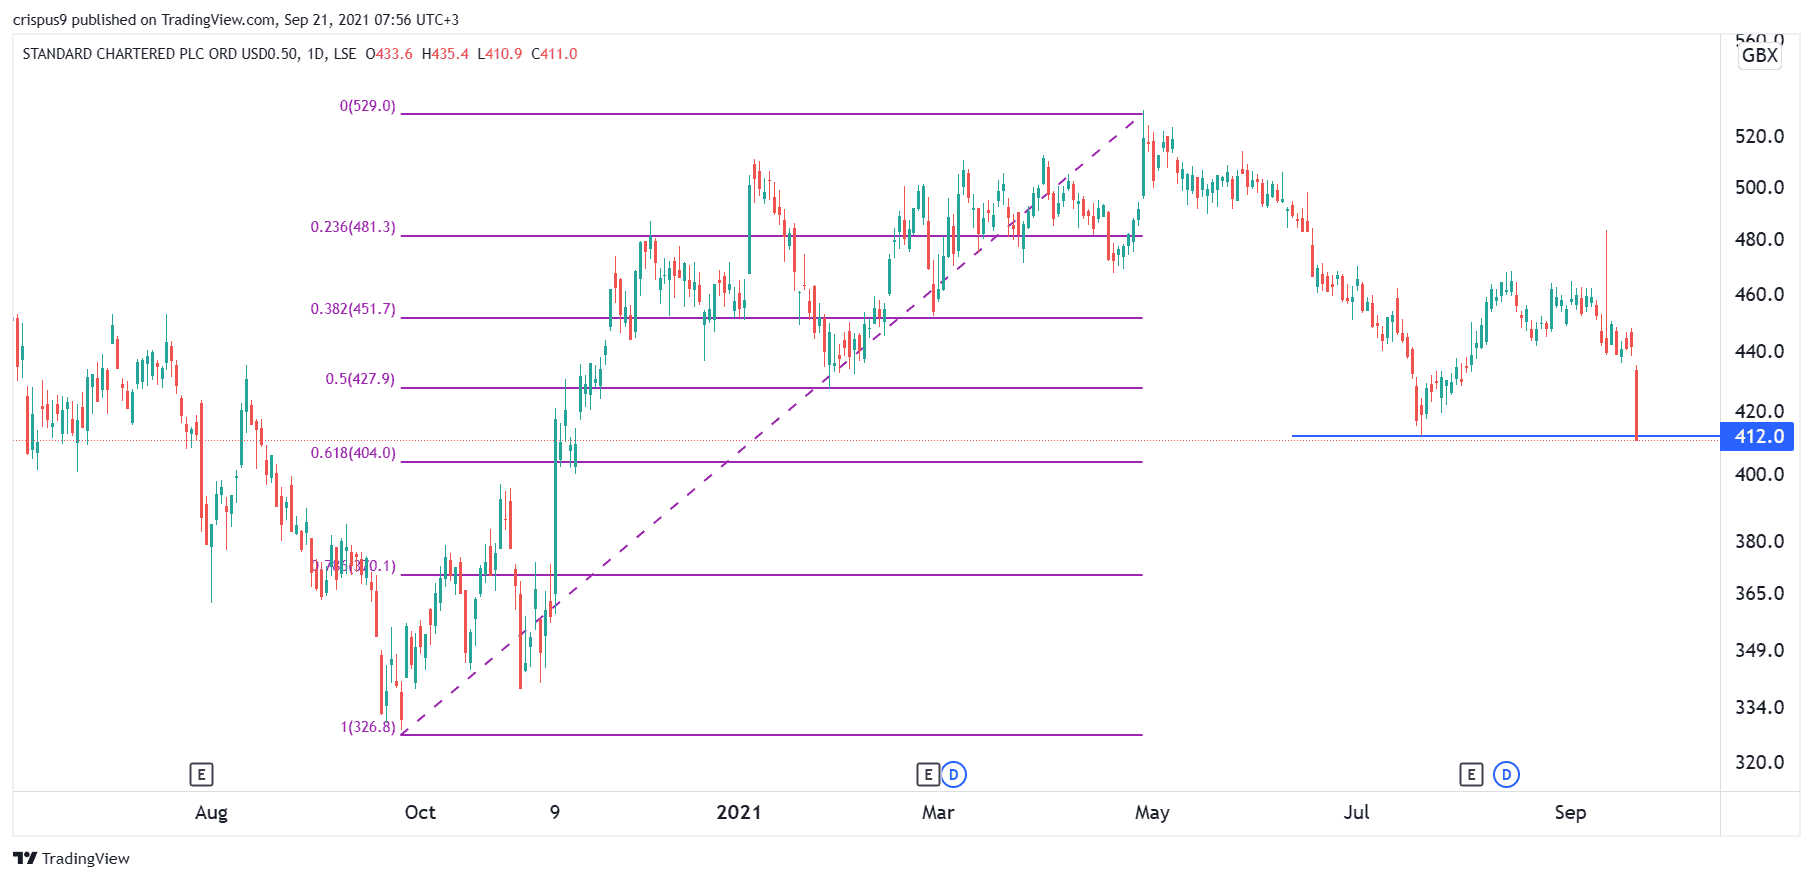Select the blue horizontal support line
The image size is (1813, 880).
(1505, 436)
